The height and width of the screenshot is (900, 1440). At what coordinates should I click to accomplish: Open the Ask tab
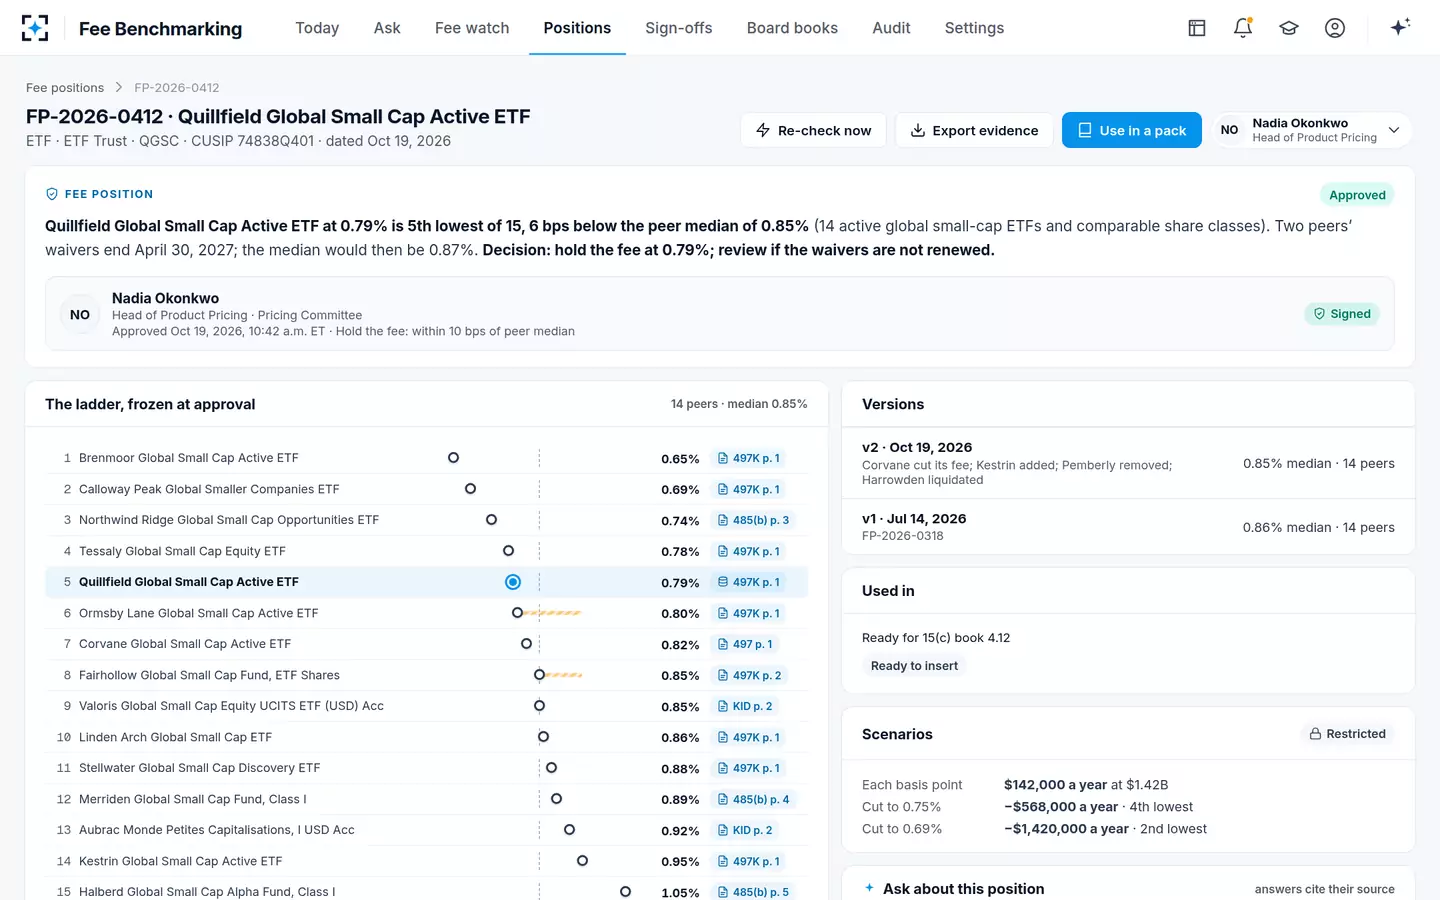[387, 28]
